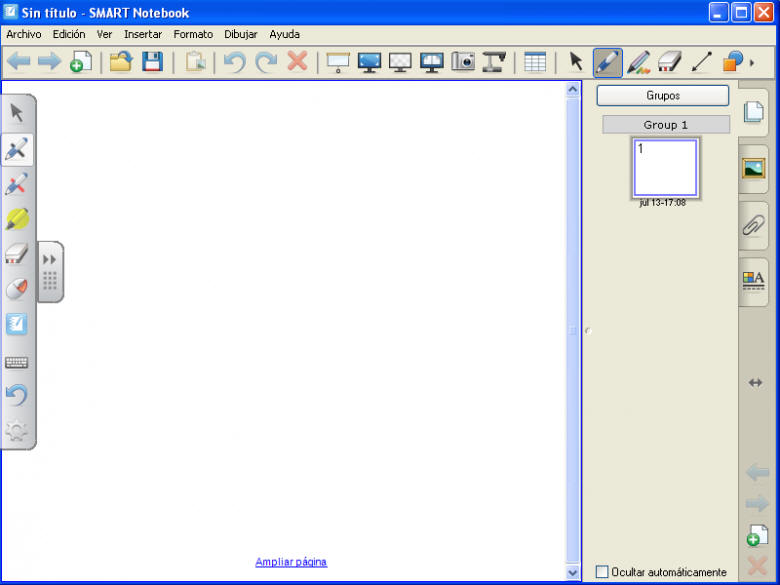Add a page from the sidebar icon
Screen dimensions: 780x585
757,535
